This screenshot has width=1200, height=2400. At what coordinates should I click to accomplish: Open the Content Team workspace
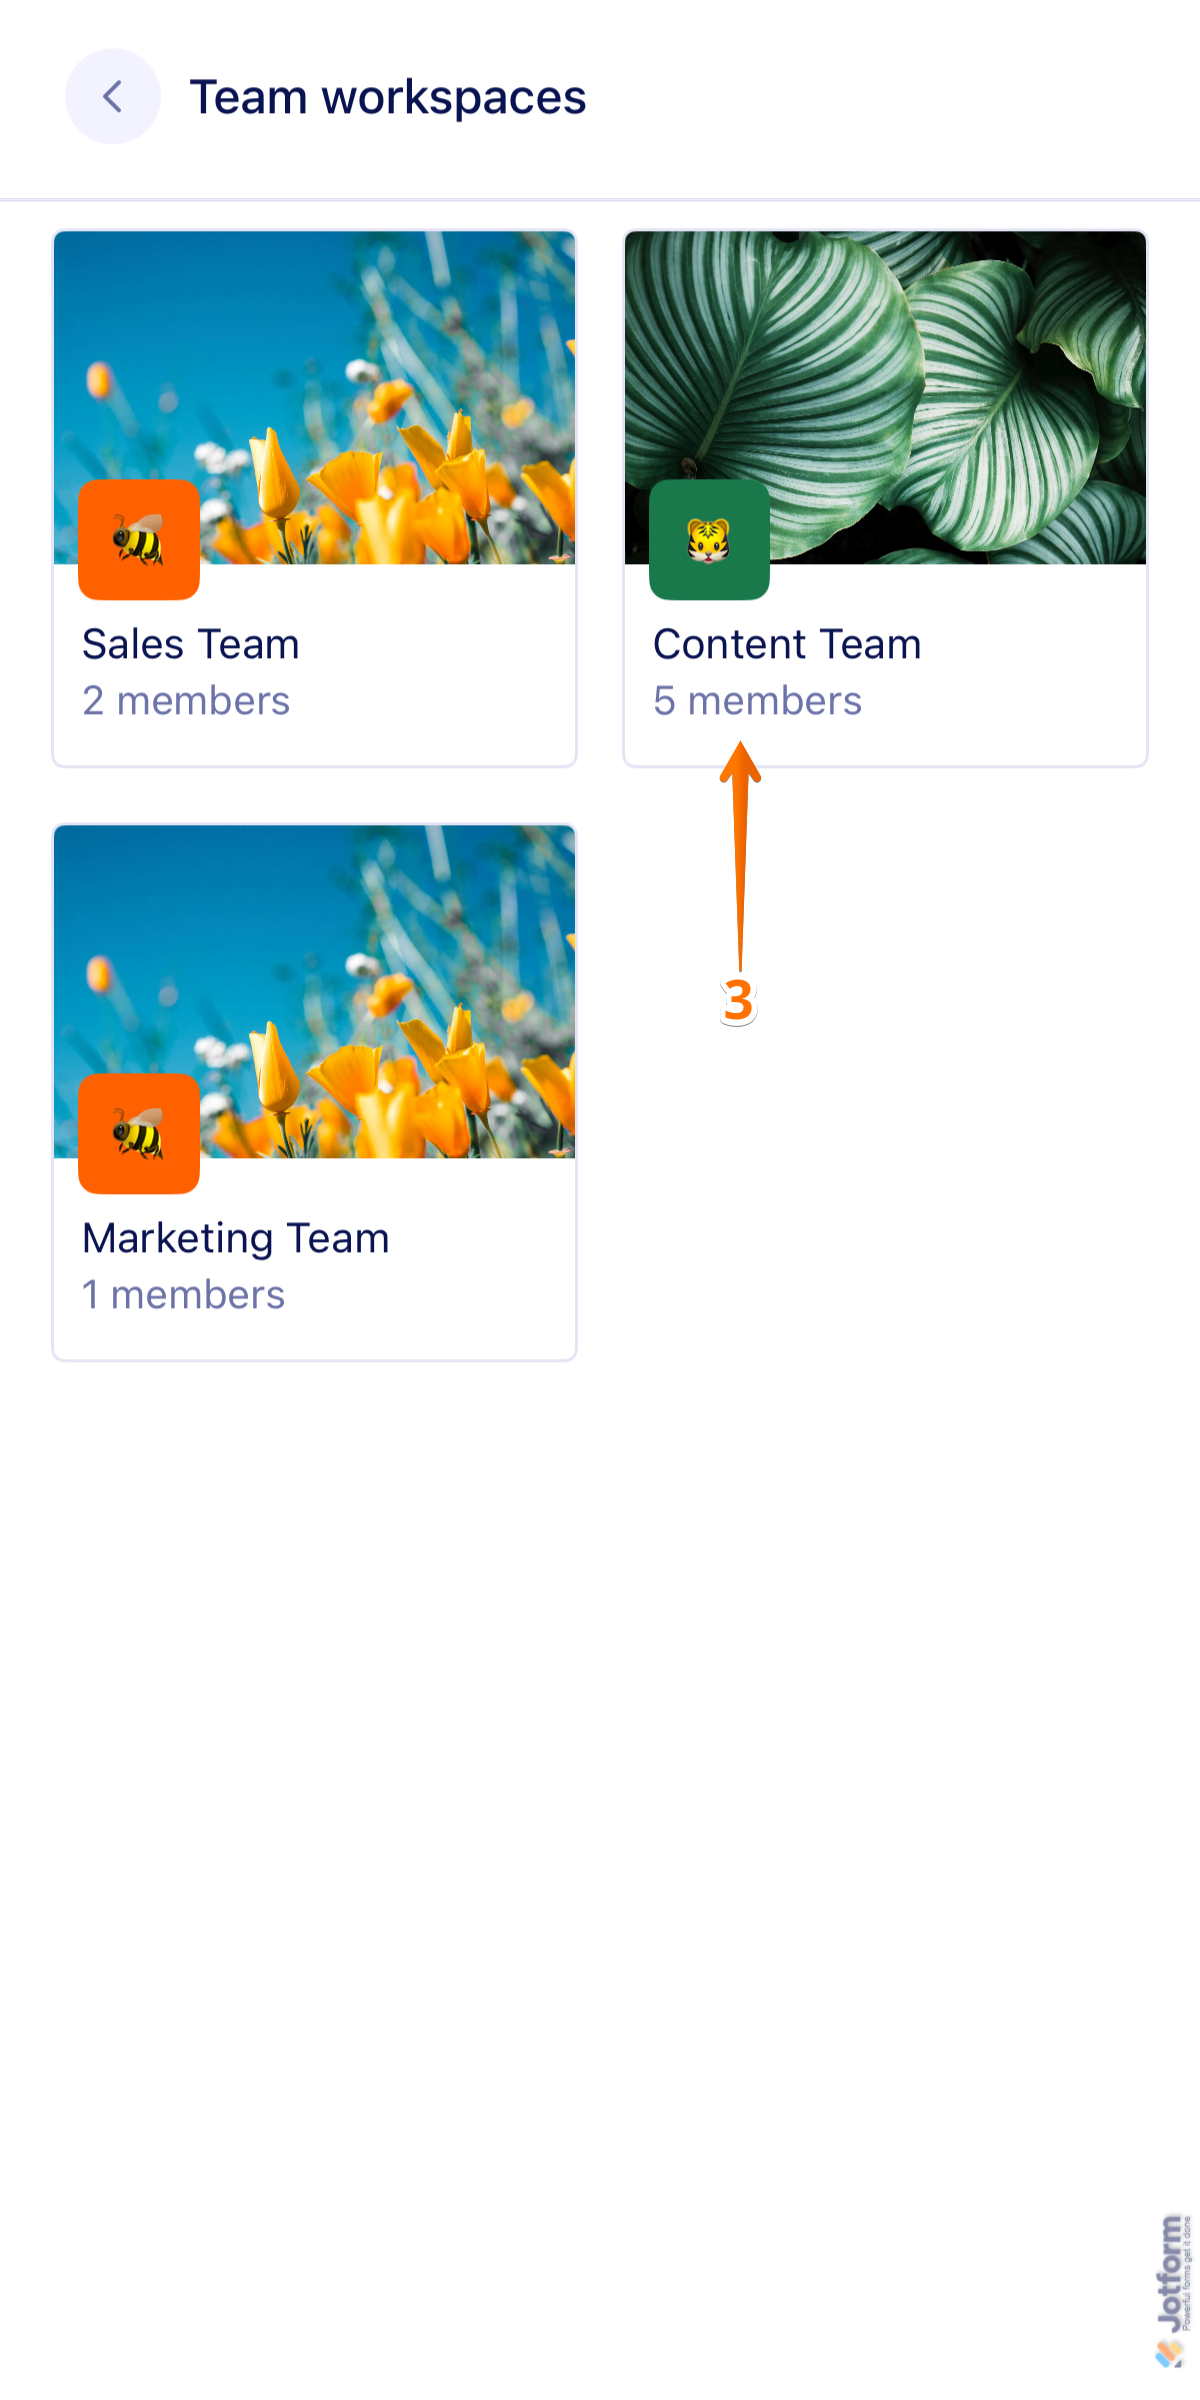886,645
